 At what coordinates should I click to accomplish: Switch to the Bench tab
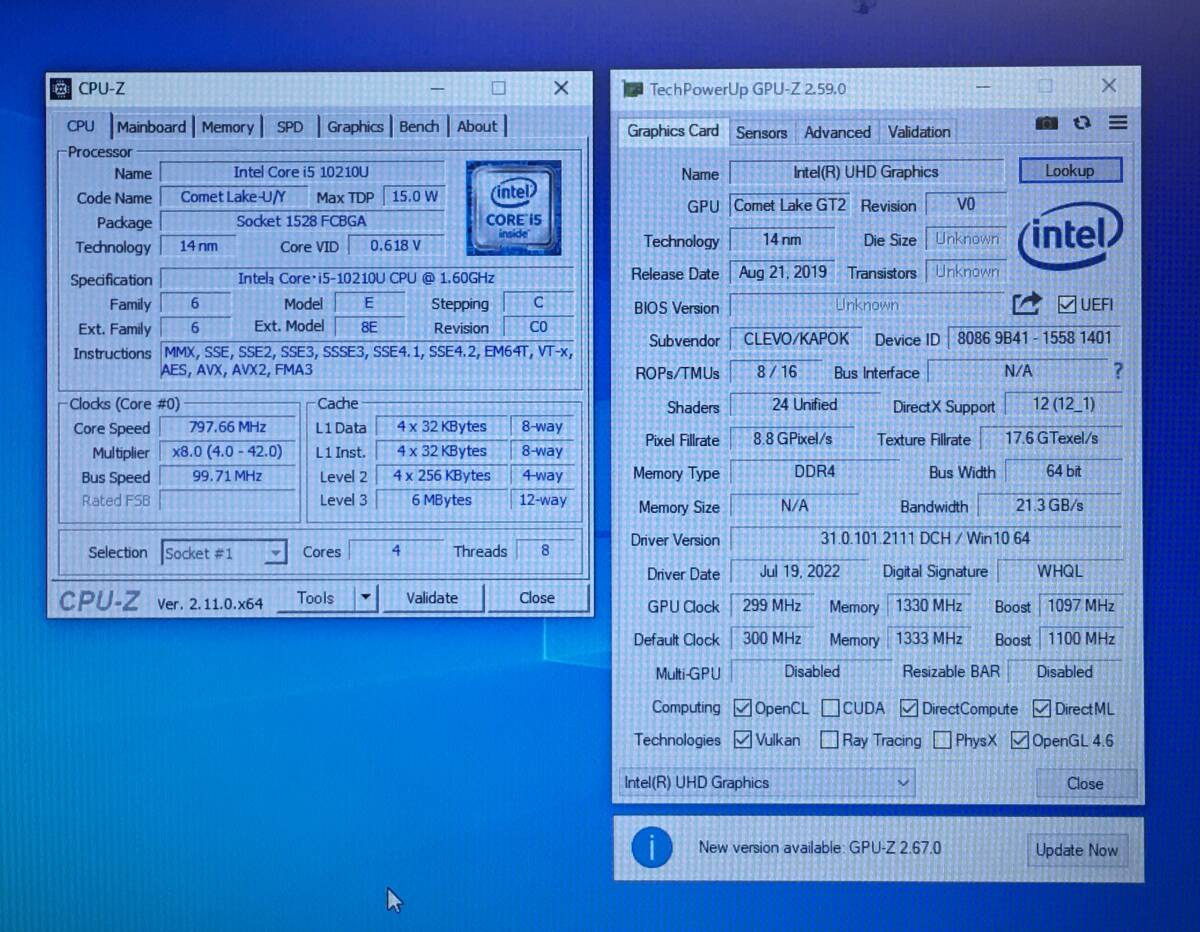(419, 126)
